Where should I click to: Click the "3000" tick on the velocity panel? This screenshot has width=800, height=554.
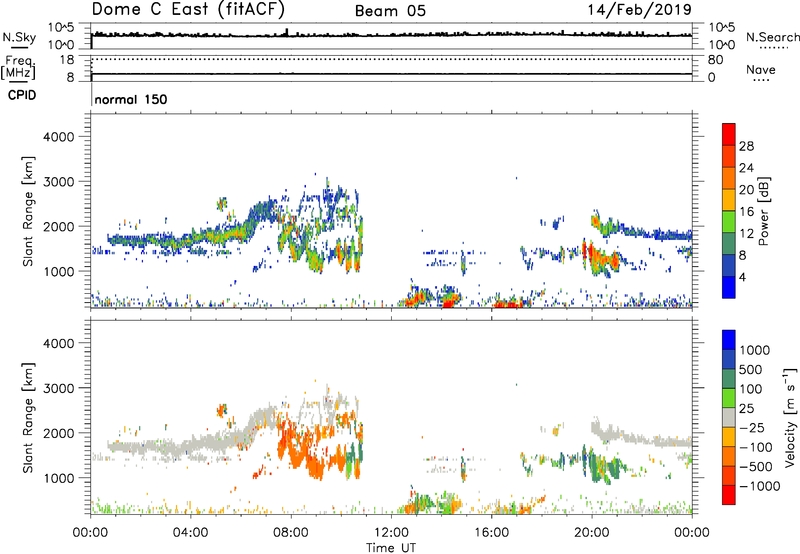coord(59,388)
